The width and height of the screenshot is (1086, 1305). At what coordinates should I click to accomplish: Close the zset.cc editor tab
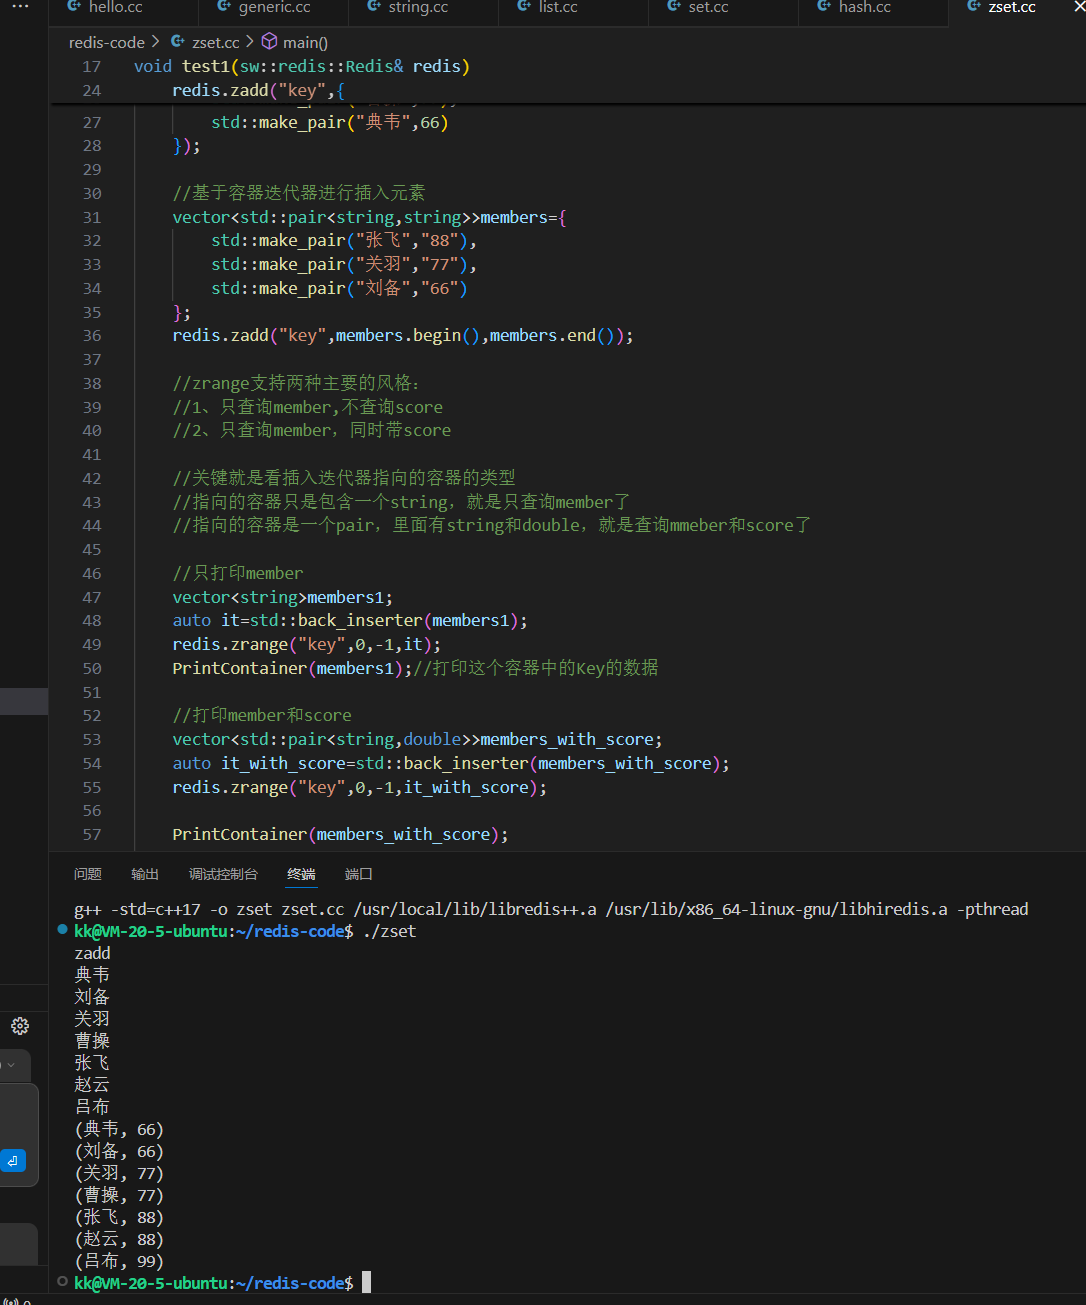coord(1079,7)
